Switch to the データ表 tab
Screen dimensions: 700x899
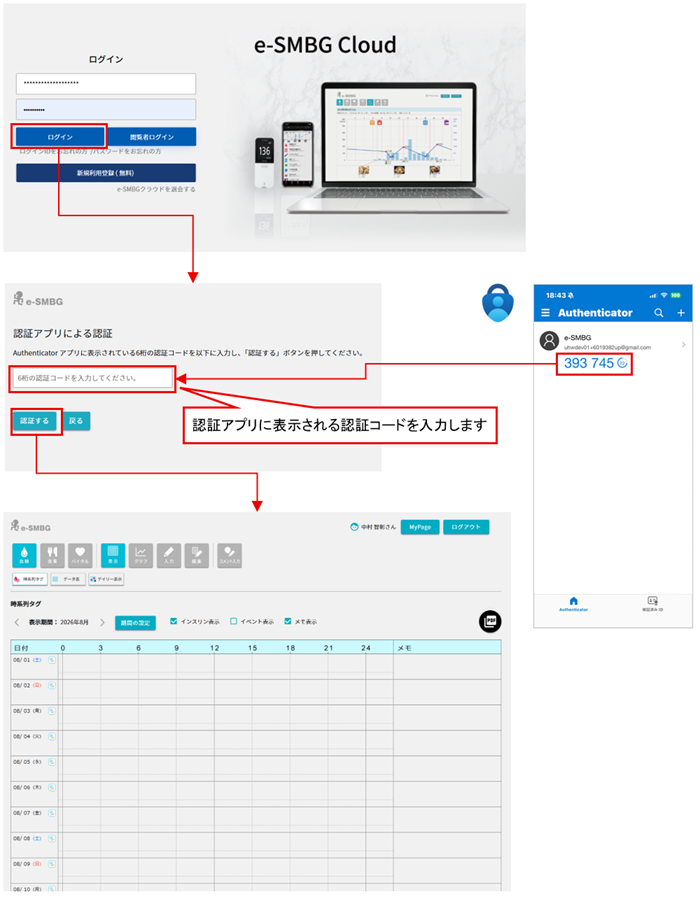coord(68,579)
